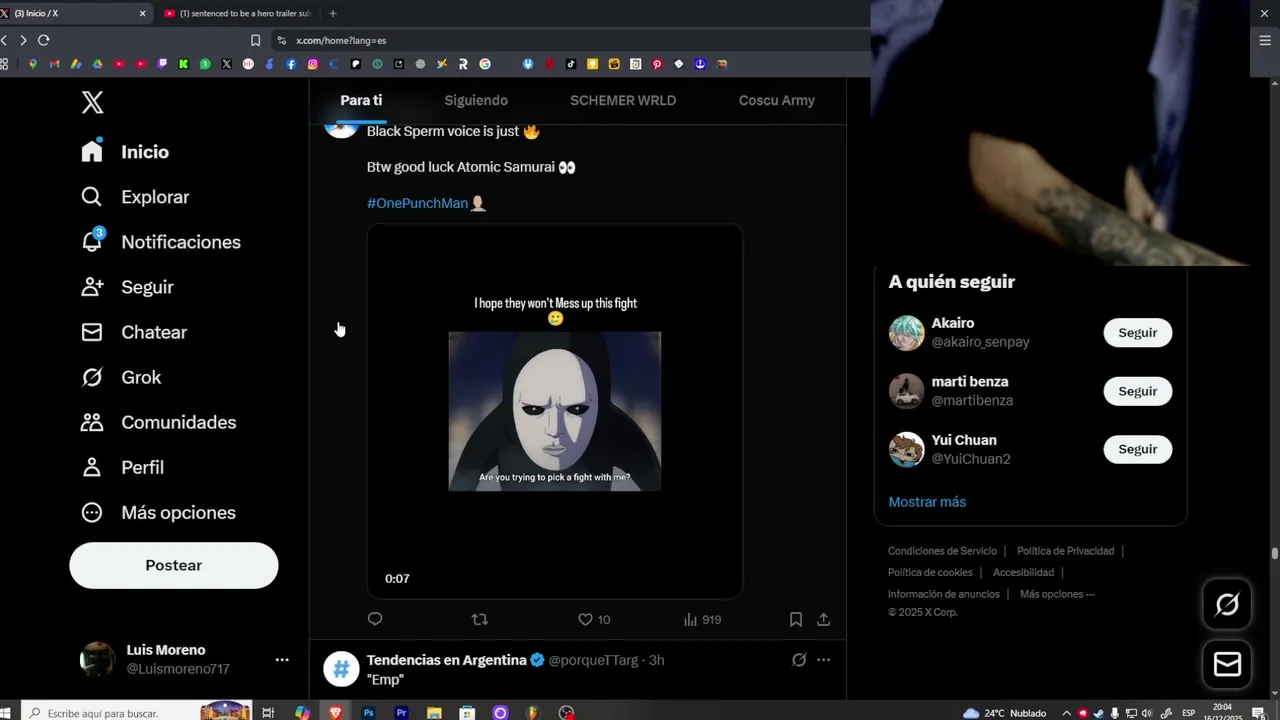Open Akairo profile avatar
The height and width of the screenshot is (720, 1280).
(907, 333)
